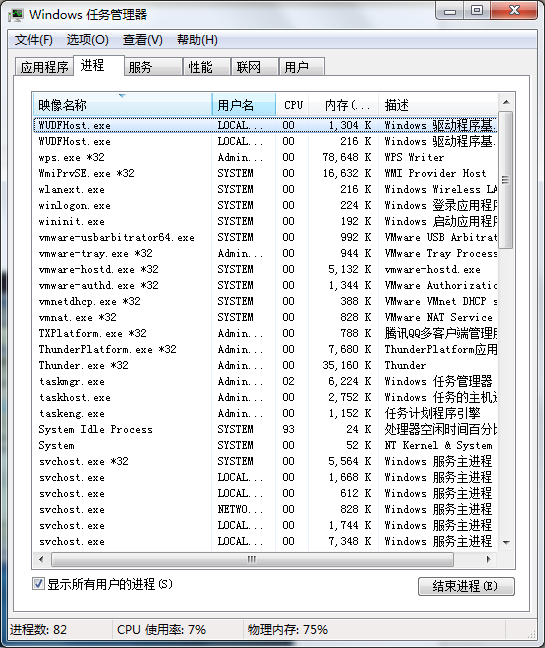Select vmnetdhcp.exe *32 process
This screenshot has width=545, height=648.
click(265, 301)
